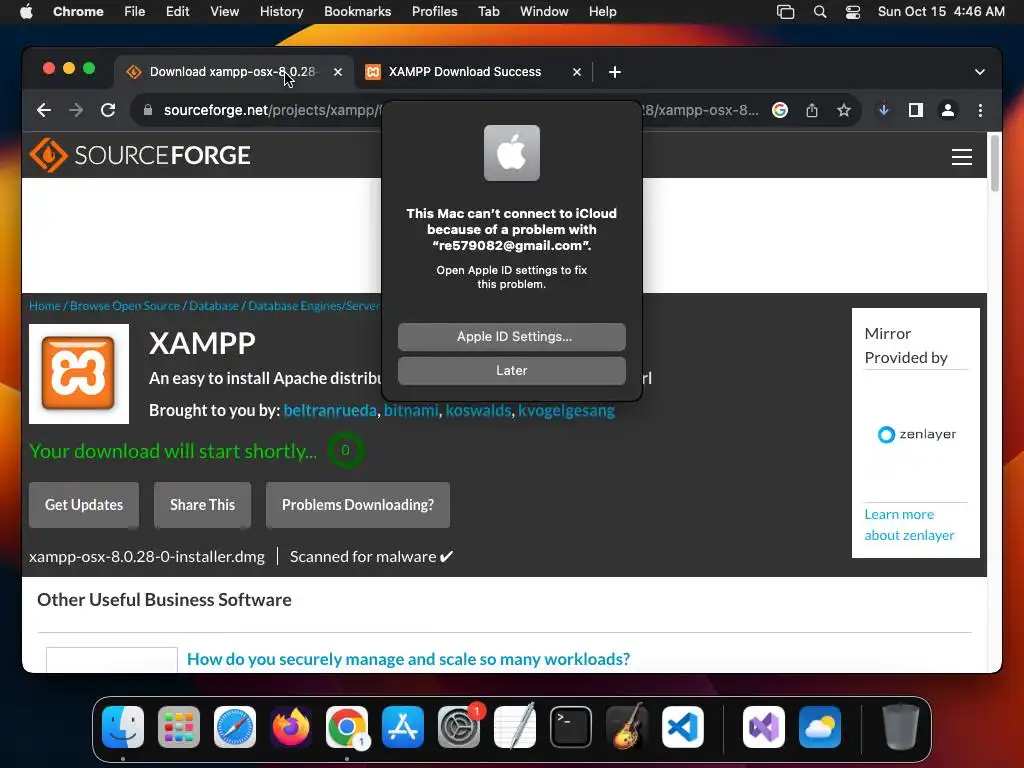This screenshot has width=1024, height=768.
Task: Open the SourceForge hamburger menu
Action: (962, 157)
